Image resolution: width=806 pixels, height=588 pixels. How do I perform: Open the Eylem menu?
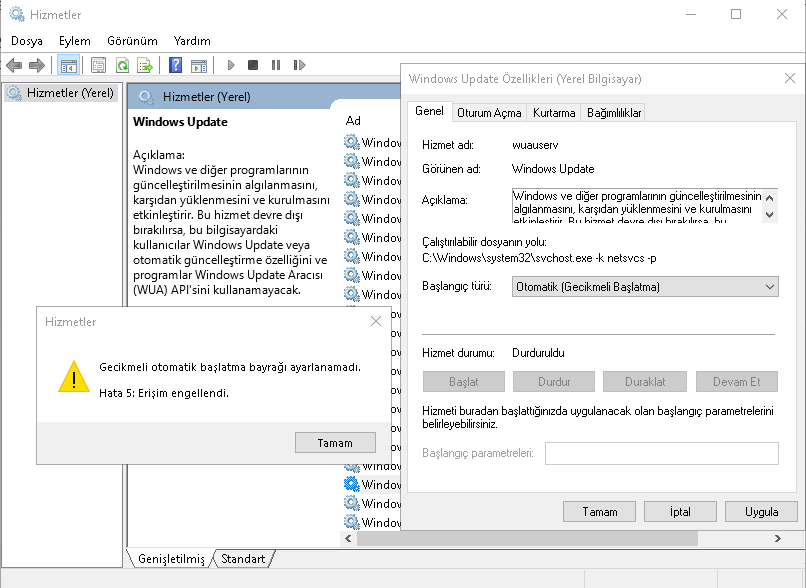pyautogui.click(x=75, y=41)
